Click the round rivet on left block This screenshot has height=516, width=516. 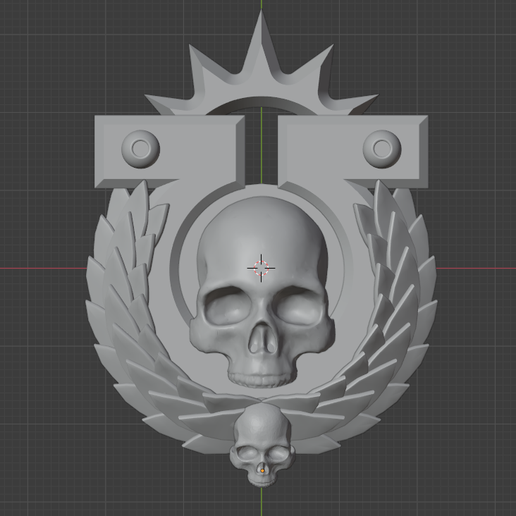[x=140, y=149]
